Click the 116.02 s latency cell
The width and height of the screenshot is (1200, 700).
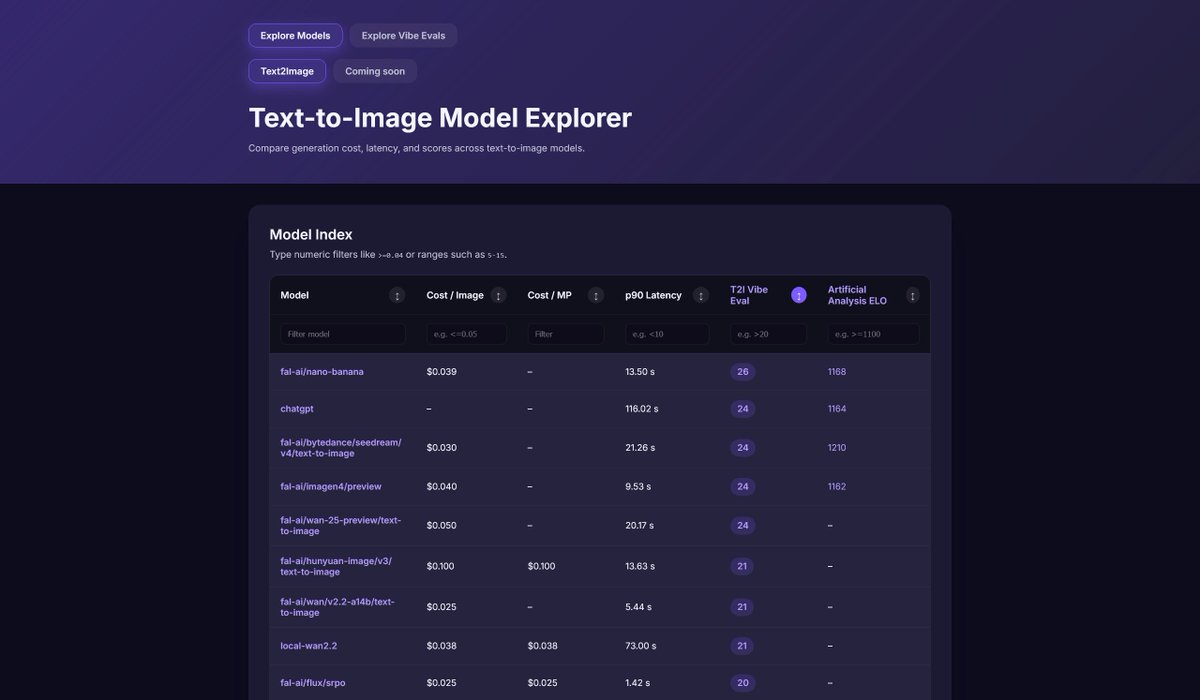(643, 409)
